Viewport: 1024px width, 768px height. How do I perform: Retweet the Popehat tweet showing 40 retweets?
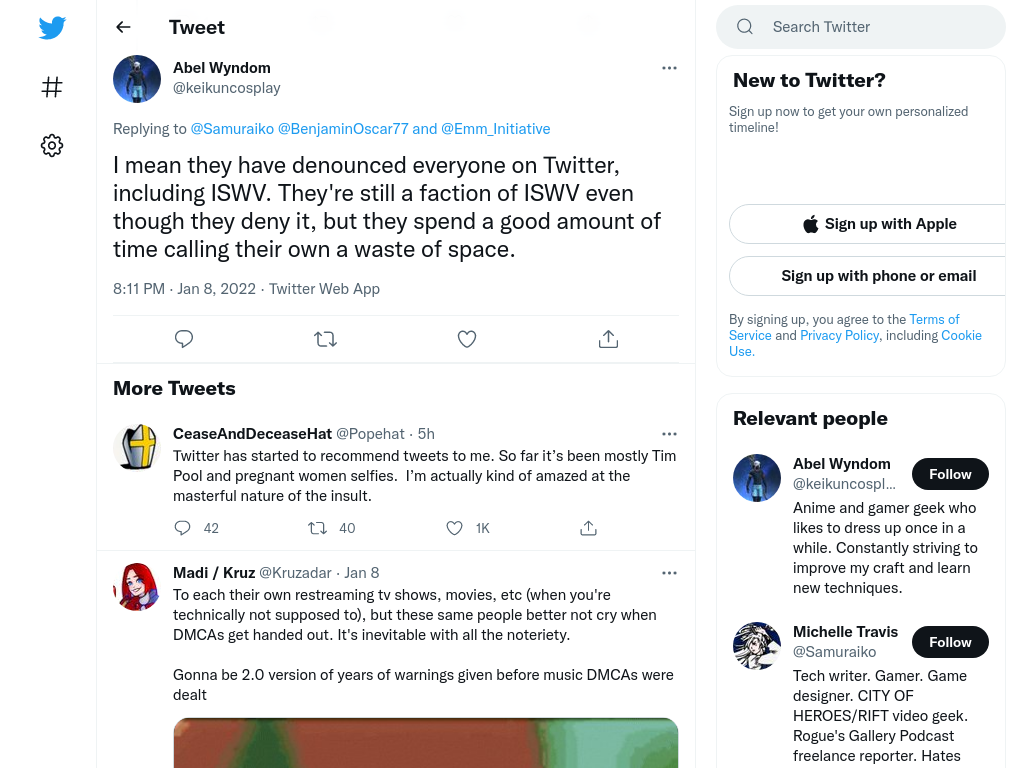pyautogui.click(x=317, y=528)
